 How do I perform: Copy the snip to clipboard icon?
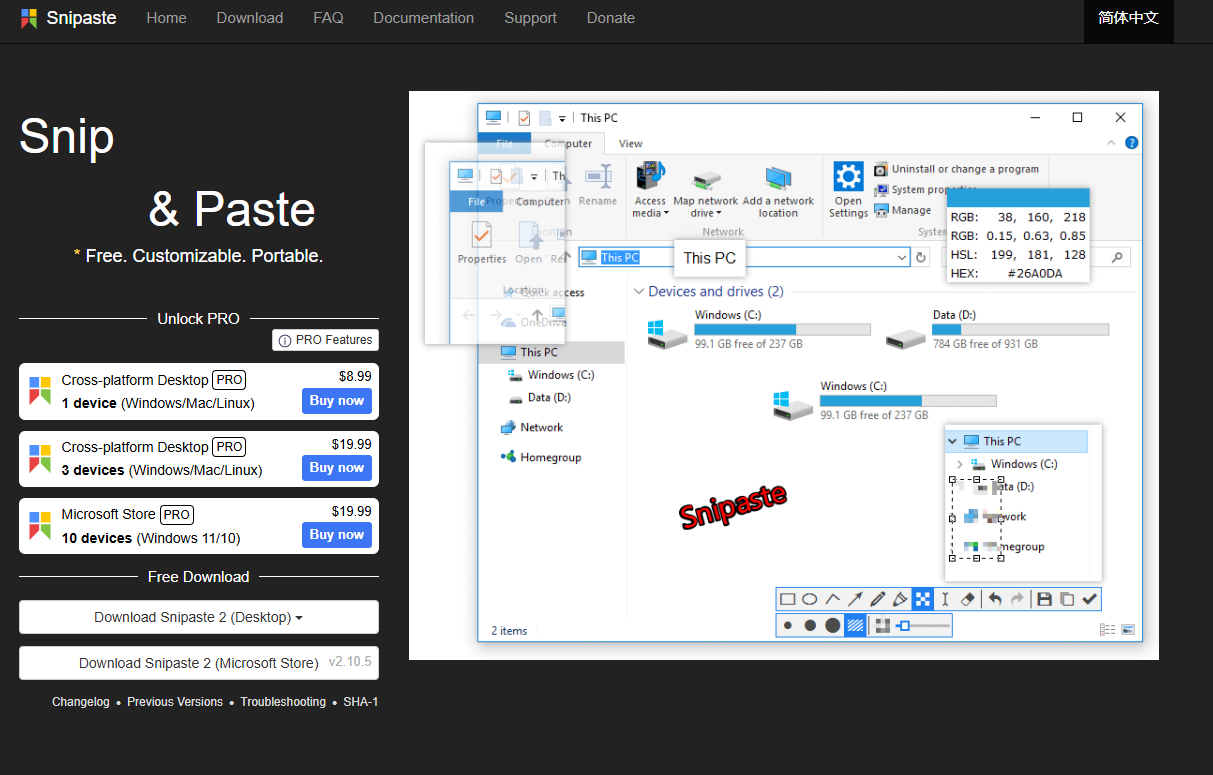(1067, 599)
